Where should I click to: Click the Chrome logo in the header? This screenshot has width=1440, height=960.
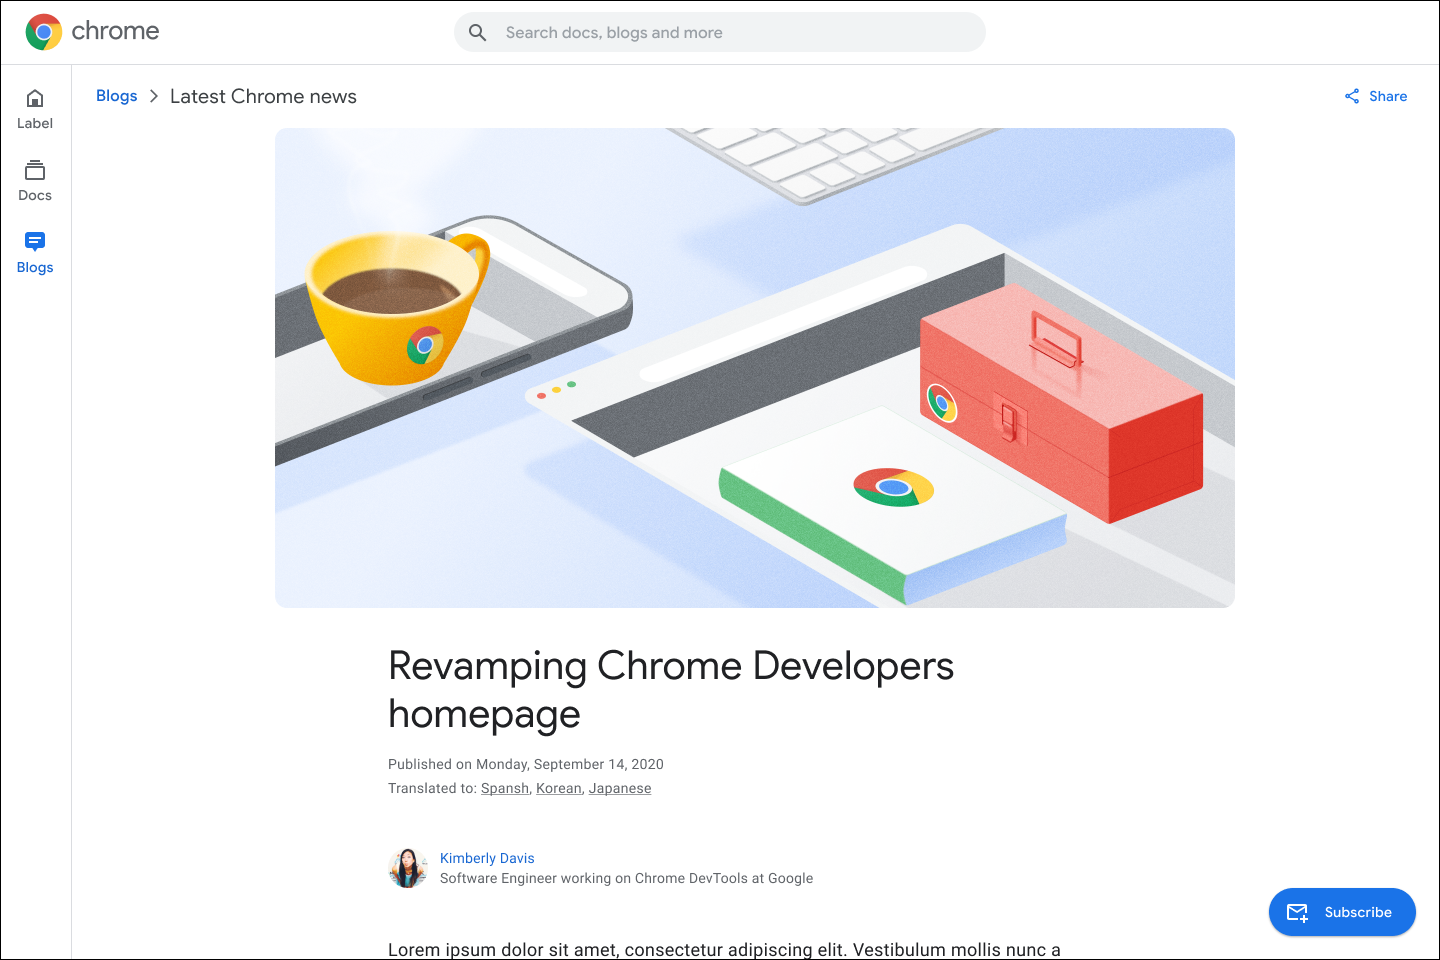[42, 31]
